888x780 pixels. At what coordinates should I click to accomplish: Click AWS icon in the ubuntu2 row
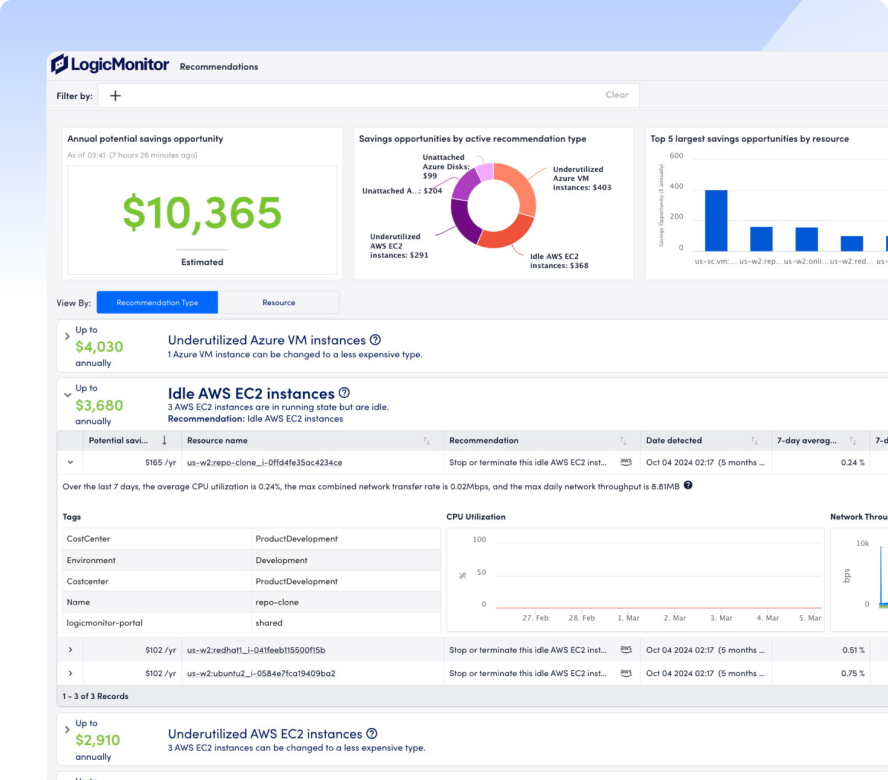(626, 673)
